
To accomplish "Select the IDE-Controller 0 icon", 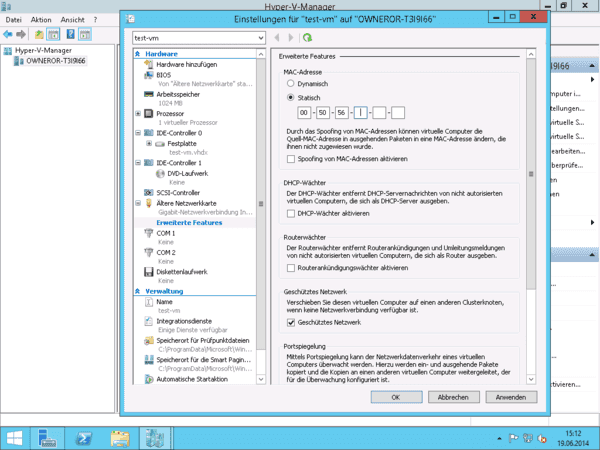I will 148,133.
